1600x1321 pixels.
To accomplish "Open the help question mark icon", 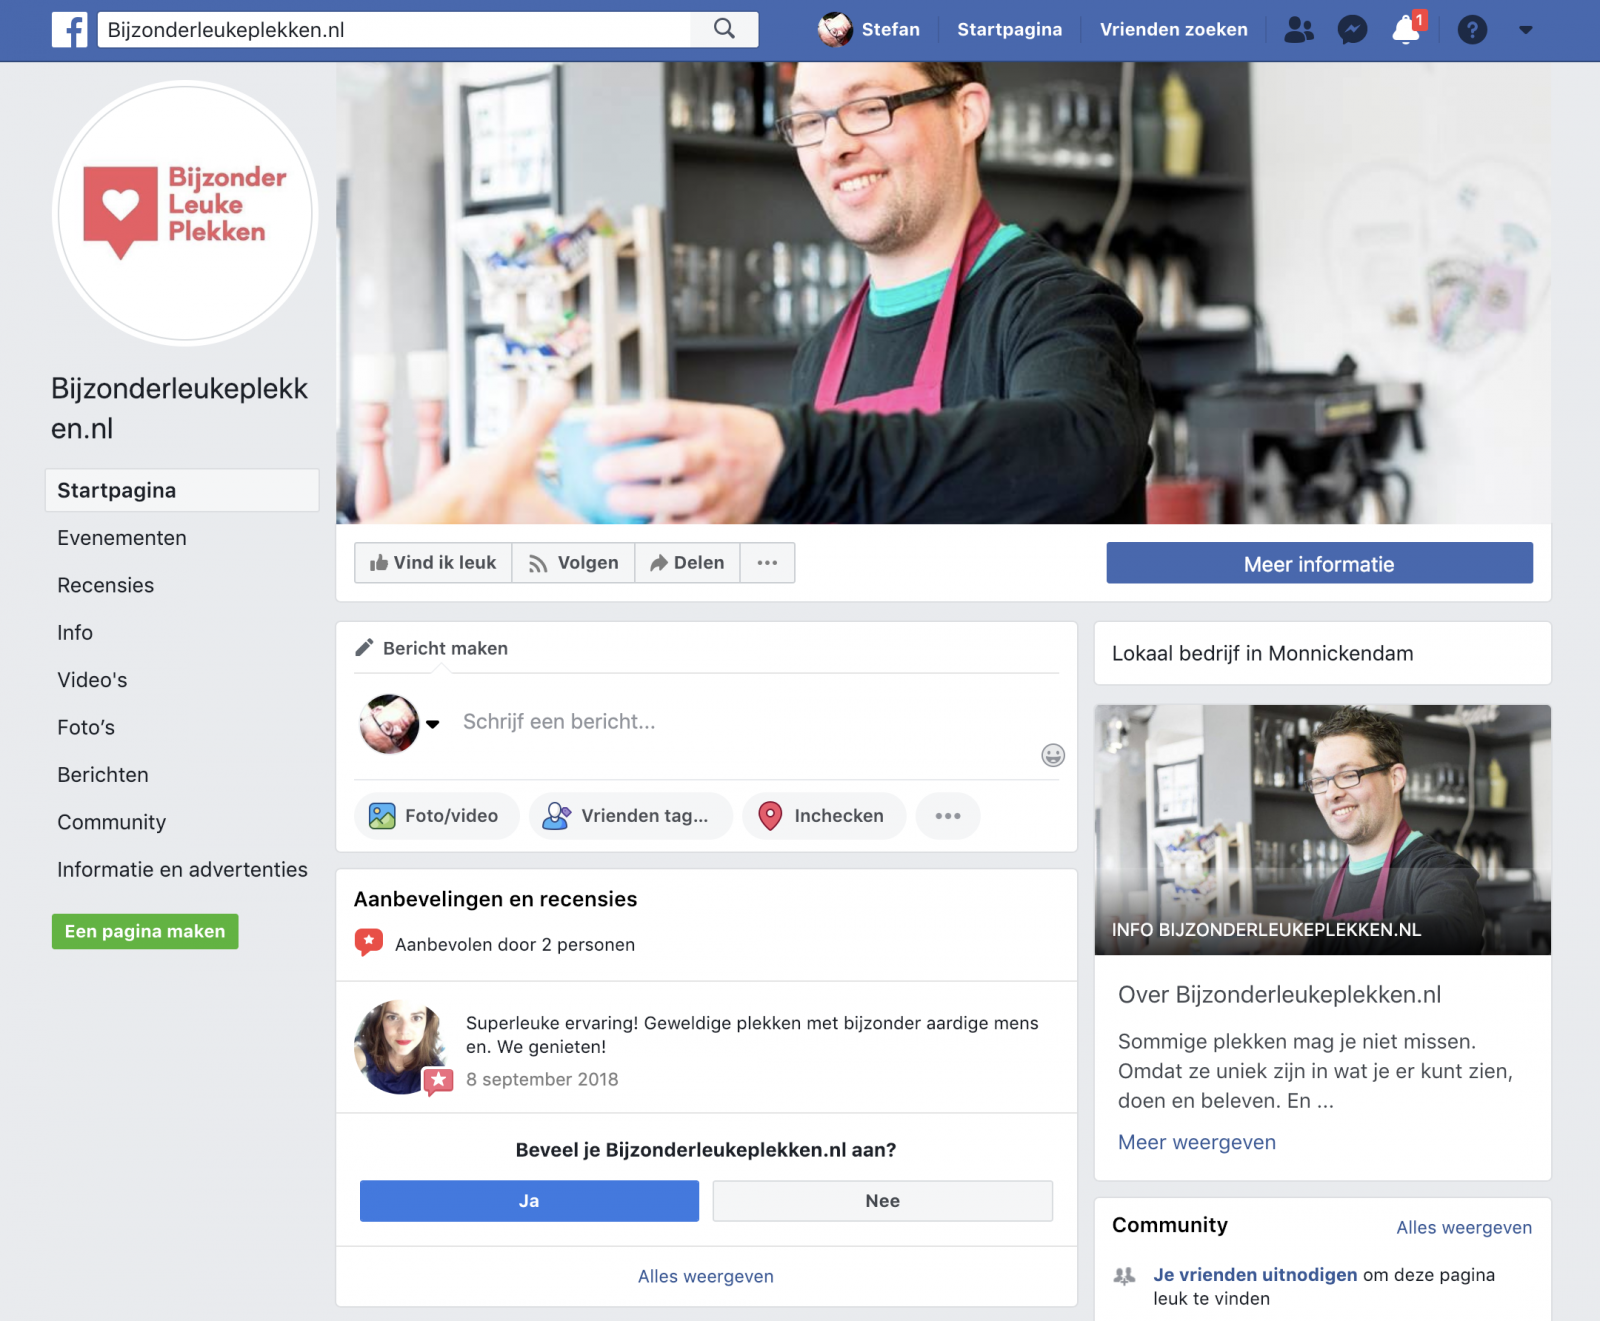I will point(1472,30).
